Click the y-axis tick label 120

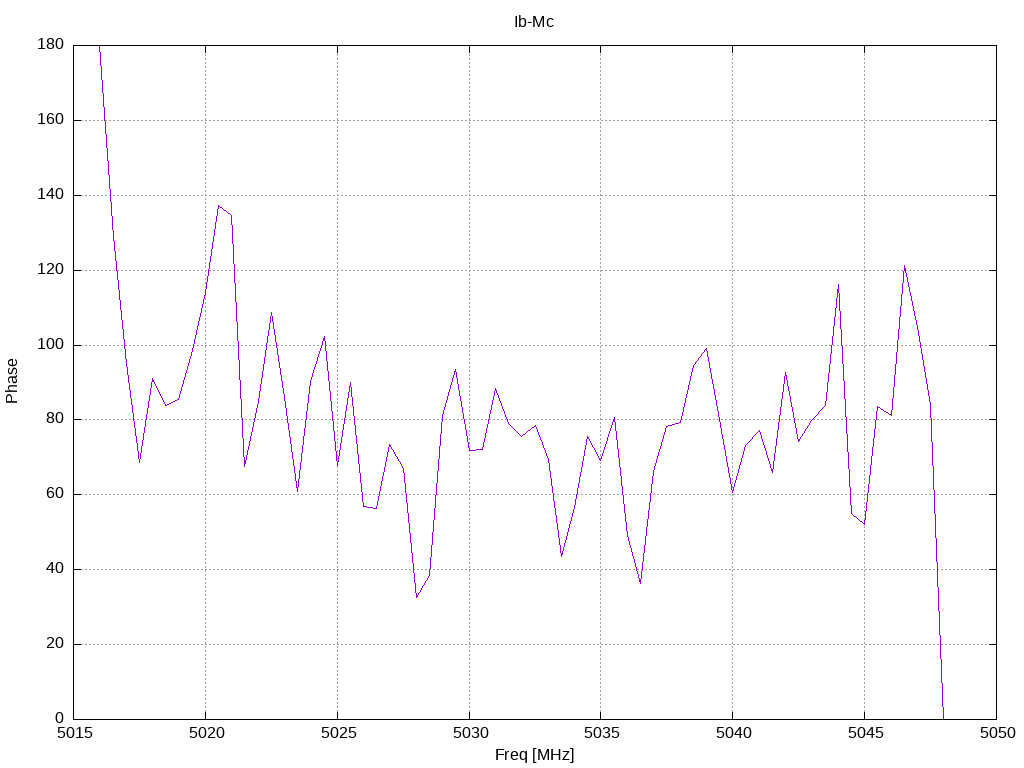(51, 269)
